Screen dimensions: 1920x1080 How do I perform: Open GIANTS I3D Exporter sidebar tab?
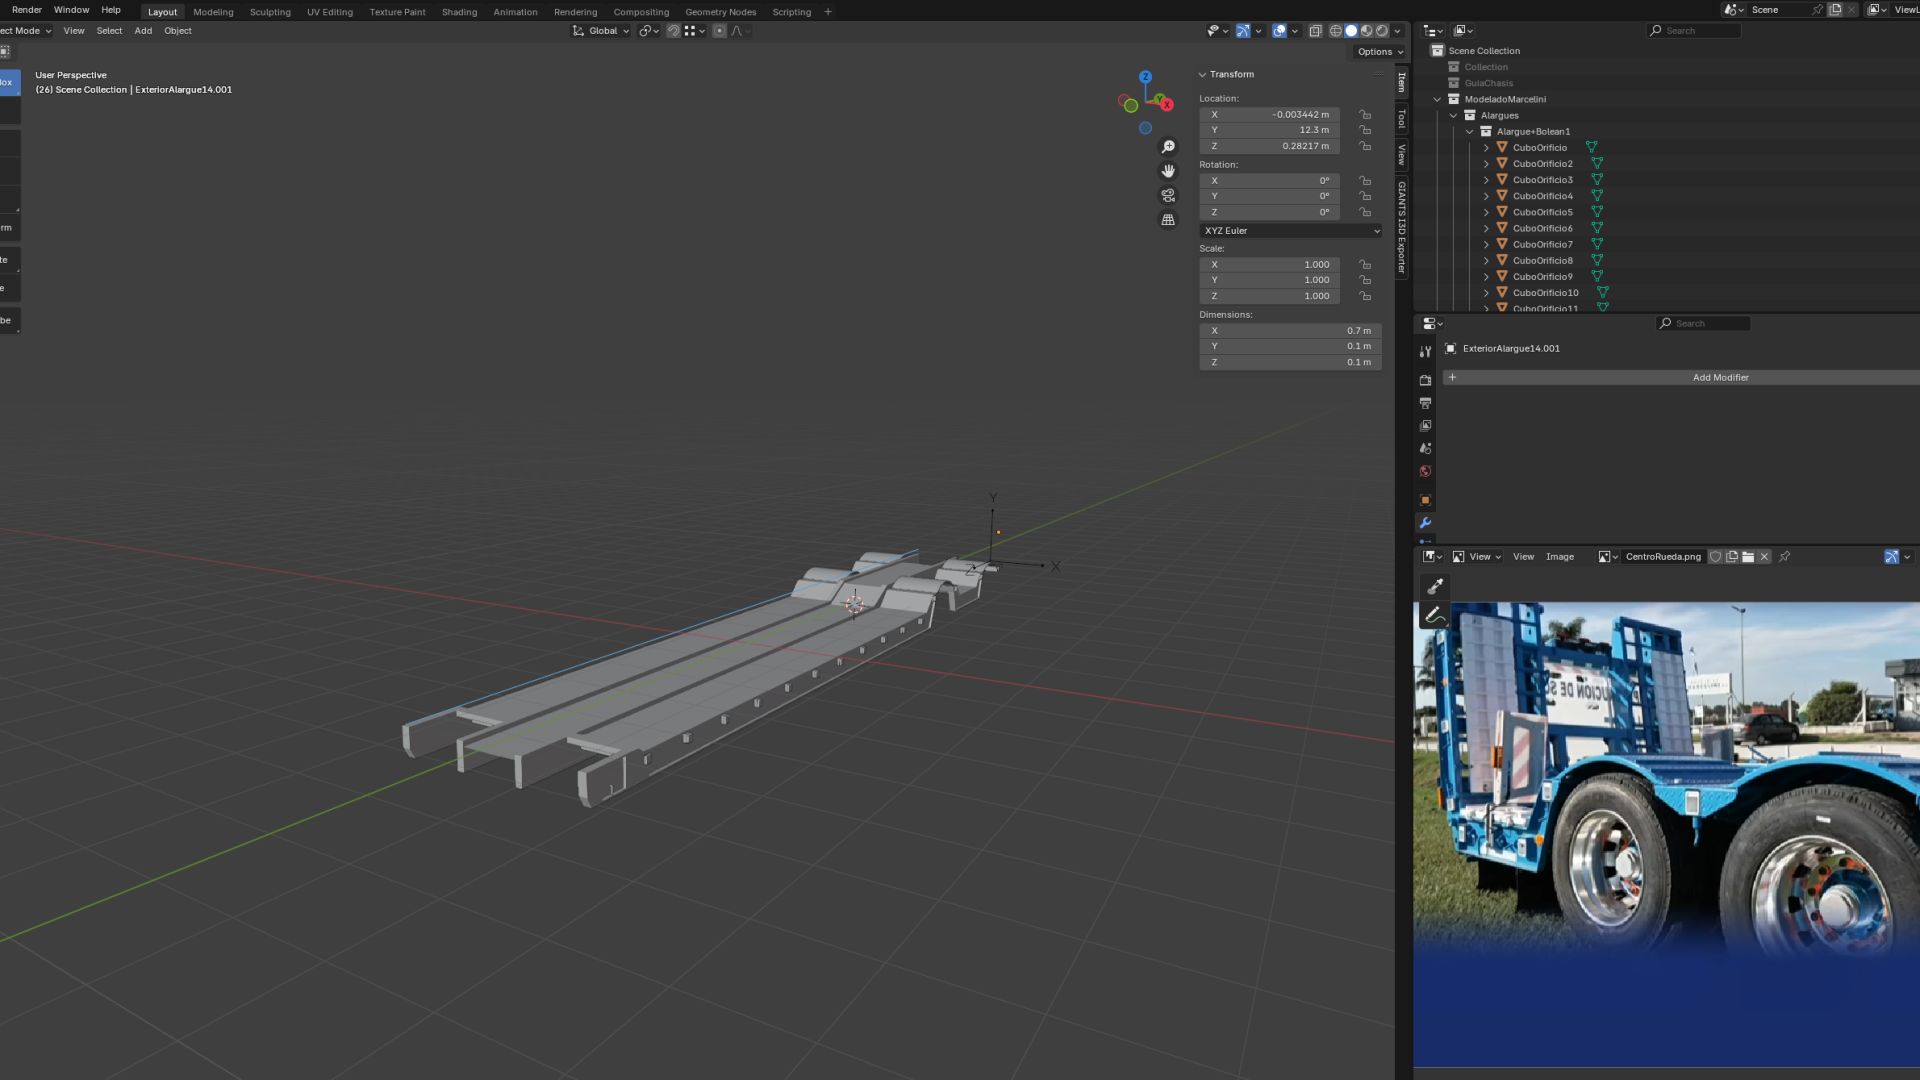click(x=1402, y=228)
